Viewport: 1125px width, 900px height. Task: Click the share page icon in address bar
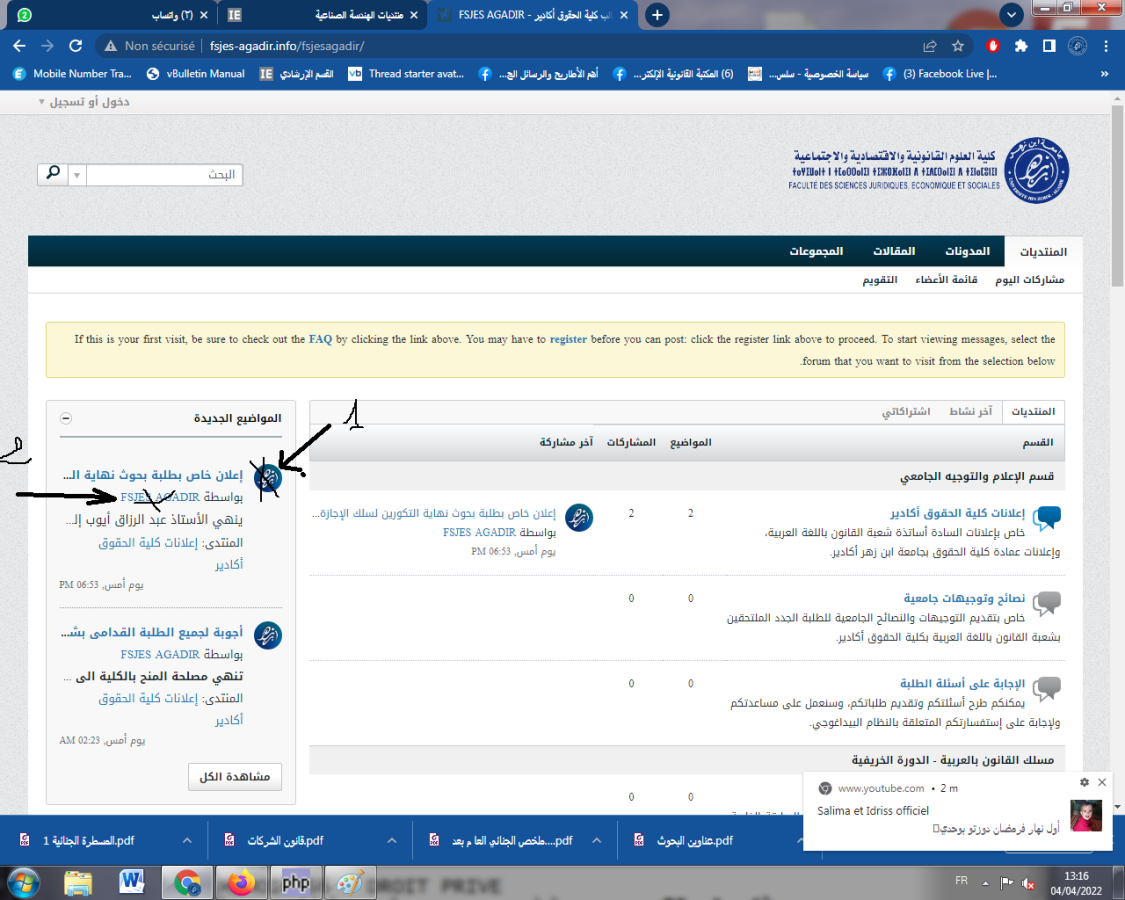[x=930, y=46]
